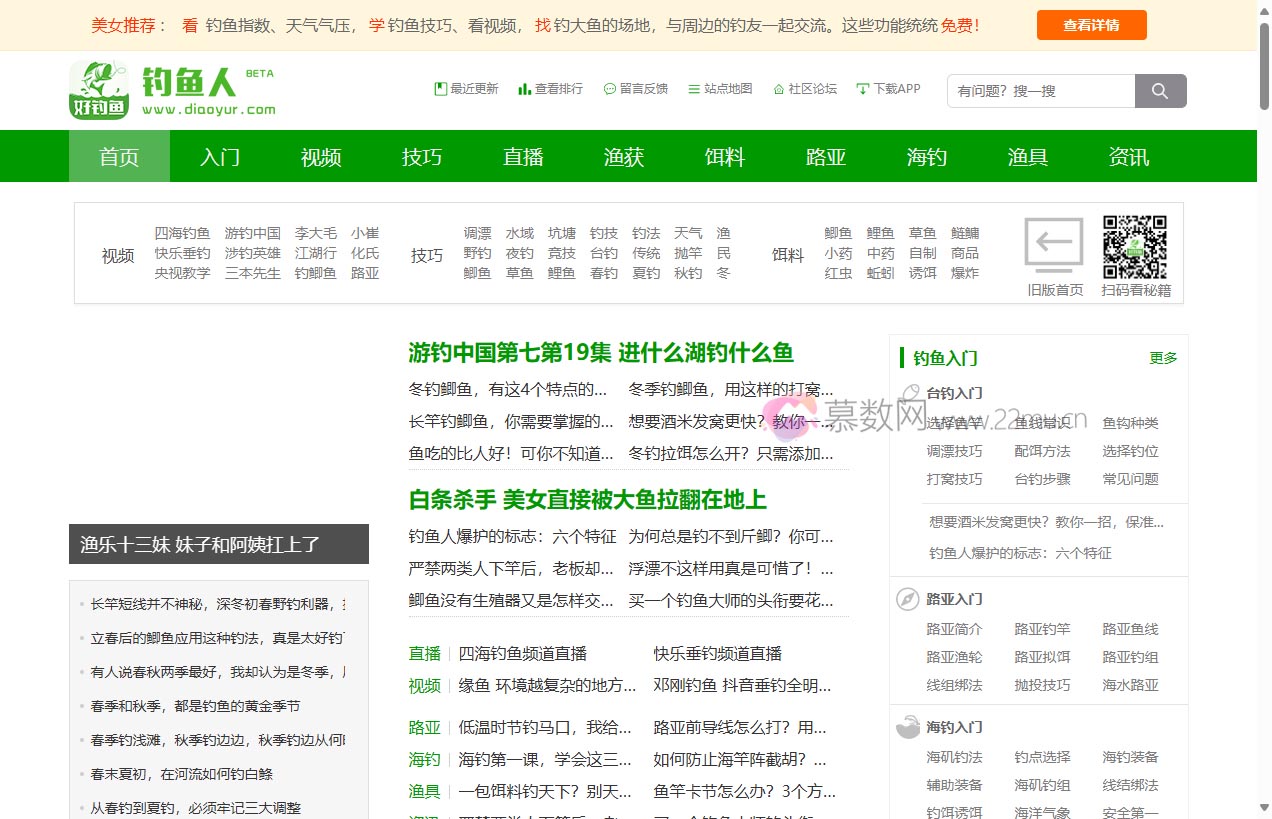Go to the 渔具 navigation tab

[x=1027, y=157]
